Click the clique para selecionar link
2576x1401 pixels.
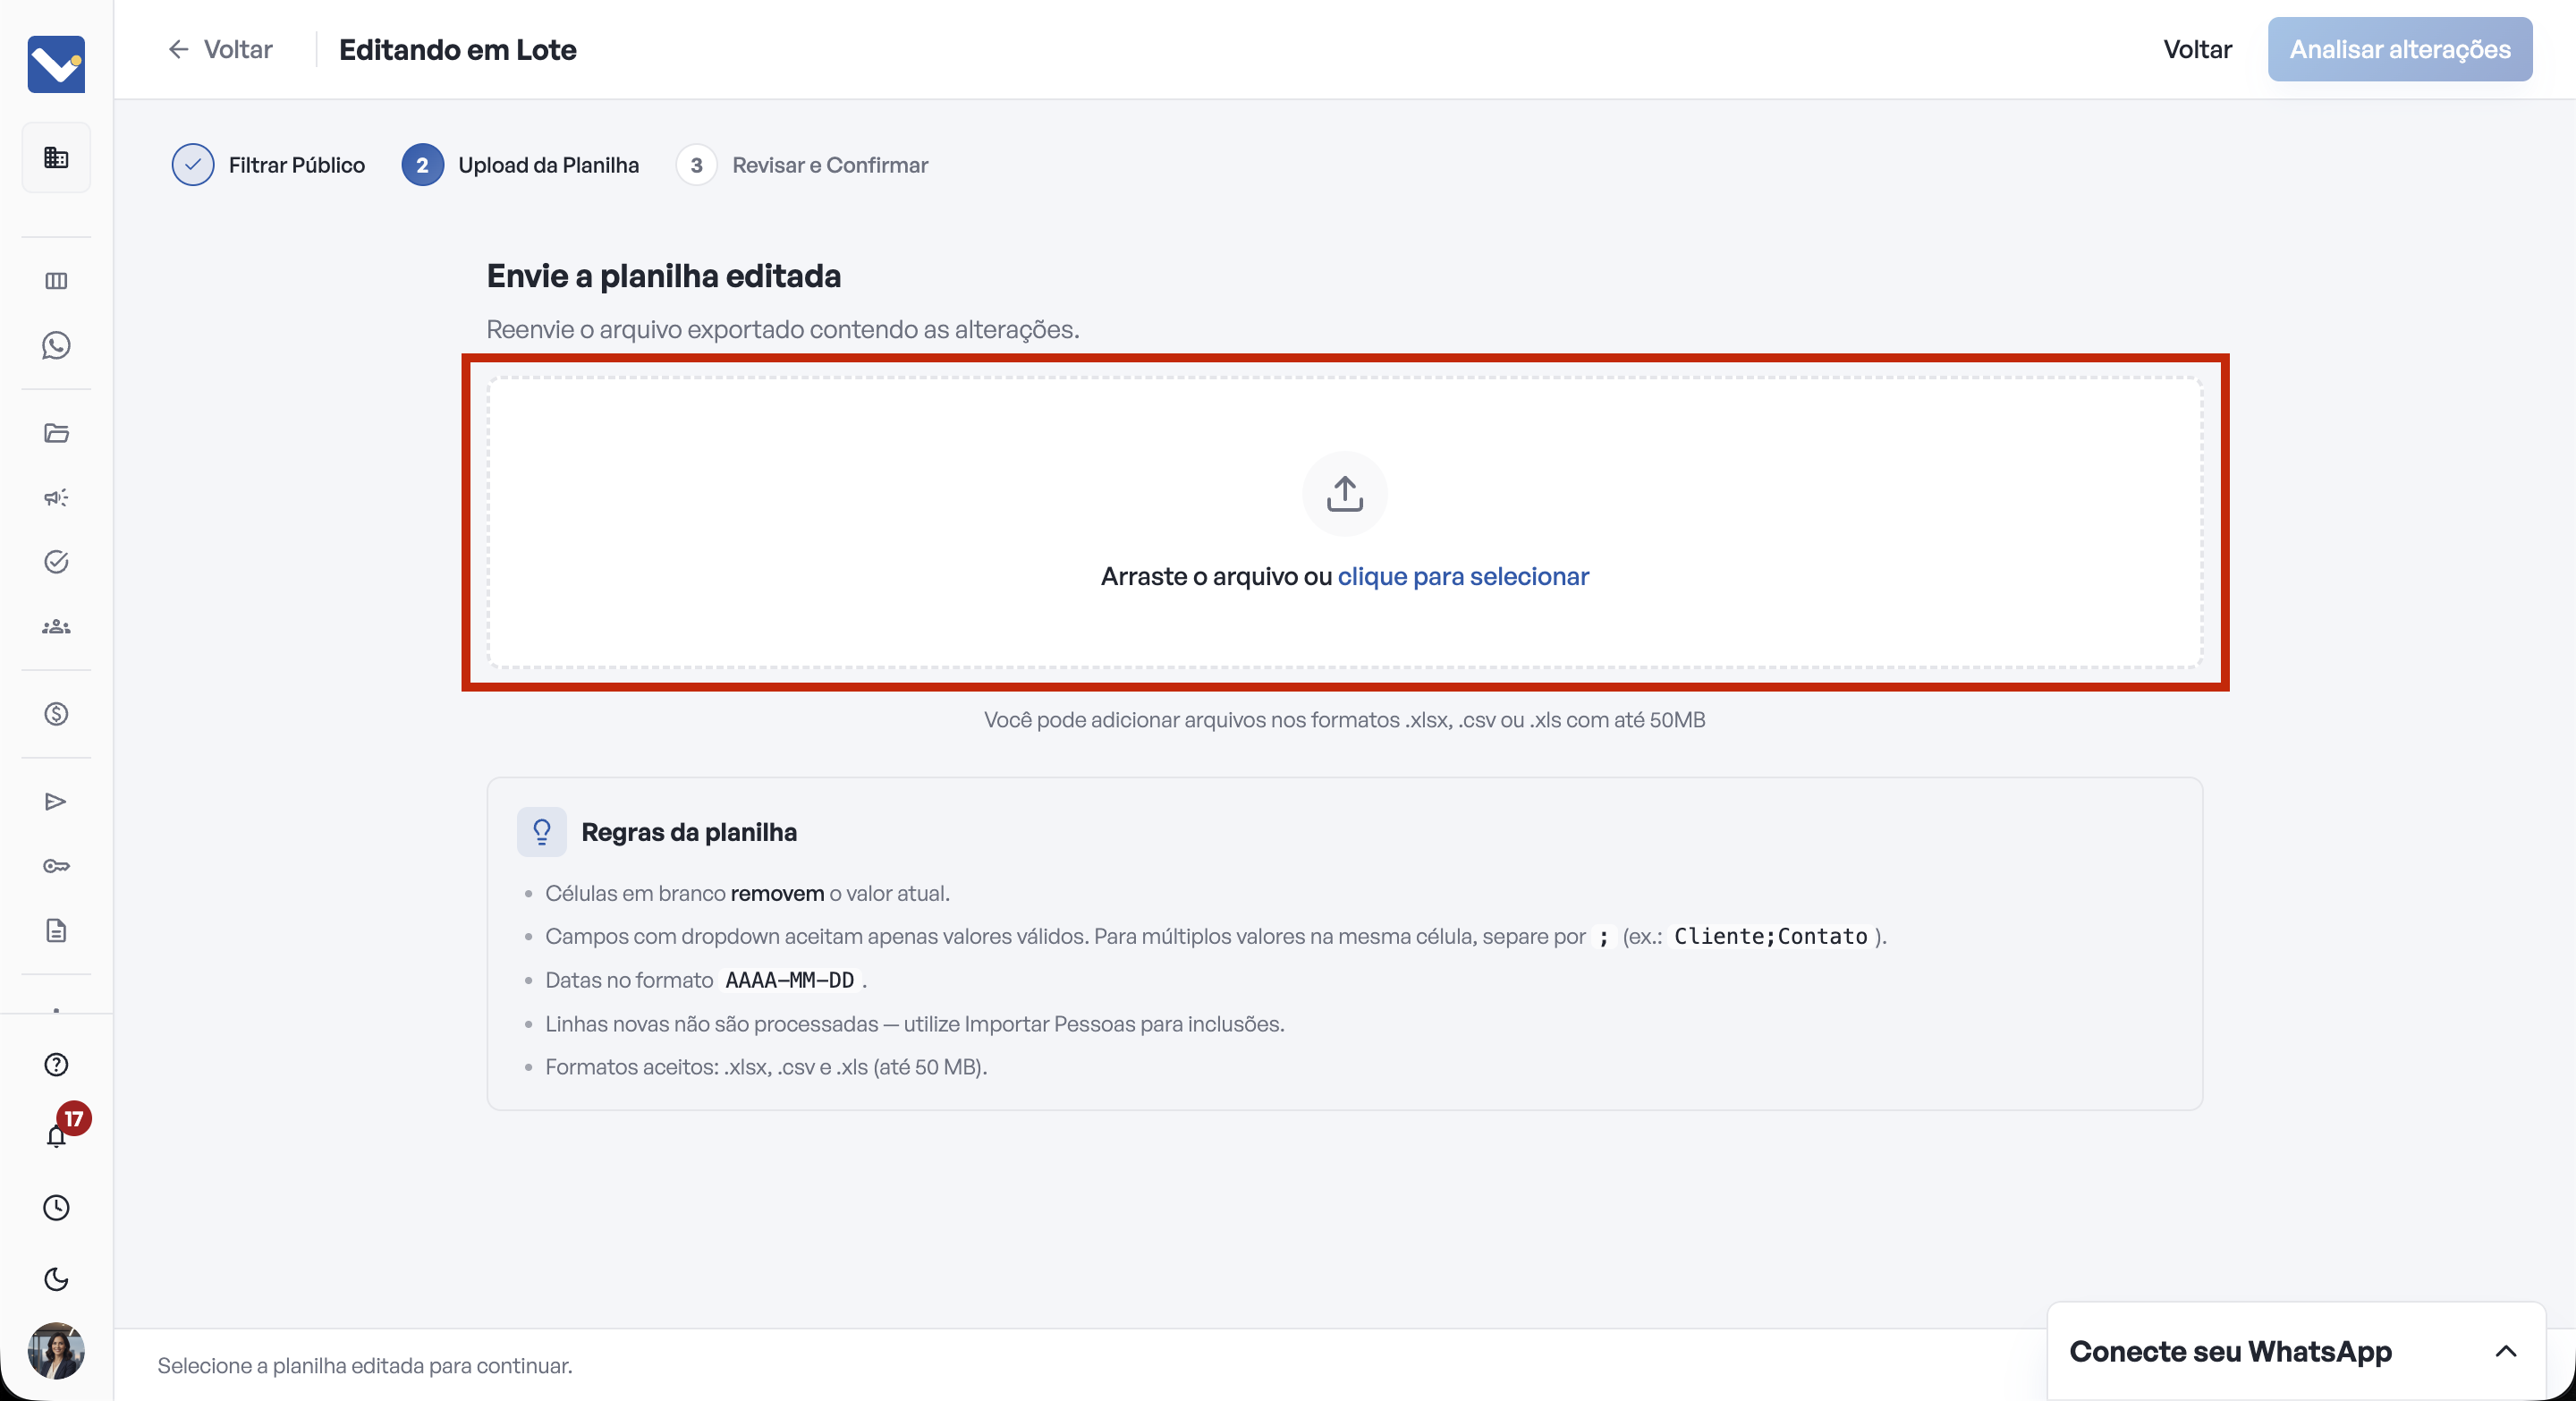click(x=1463, y=576)
